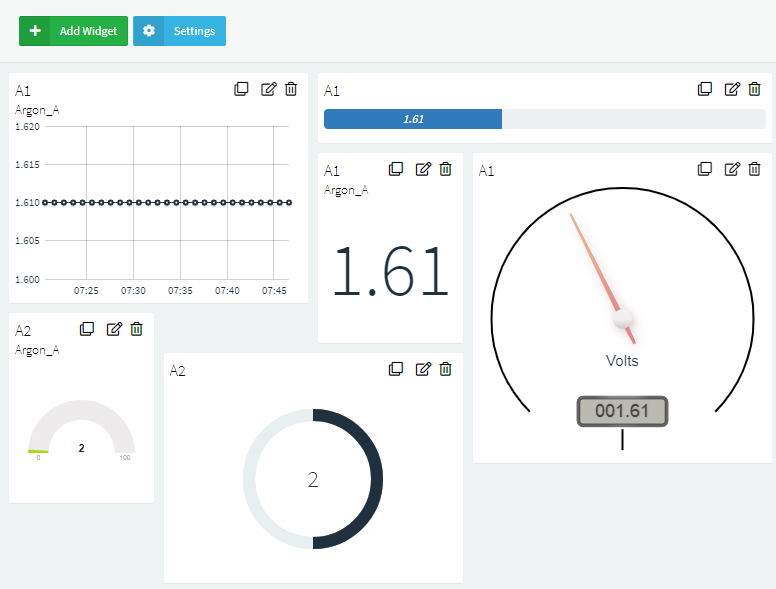776x589 pixels.
Task: Click the 07:45 time axis label
Action: point(274,291)
